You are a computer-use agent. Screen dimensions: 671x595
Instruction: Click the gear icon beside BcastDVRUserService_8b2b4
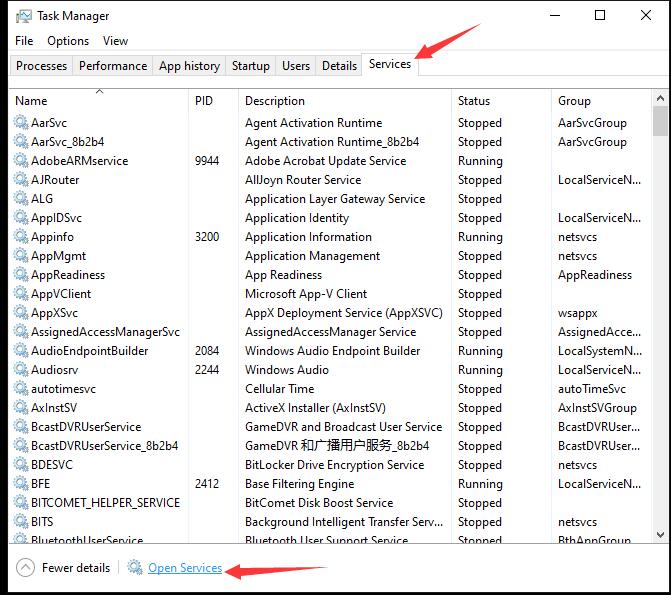click(x=21, y=445)
